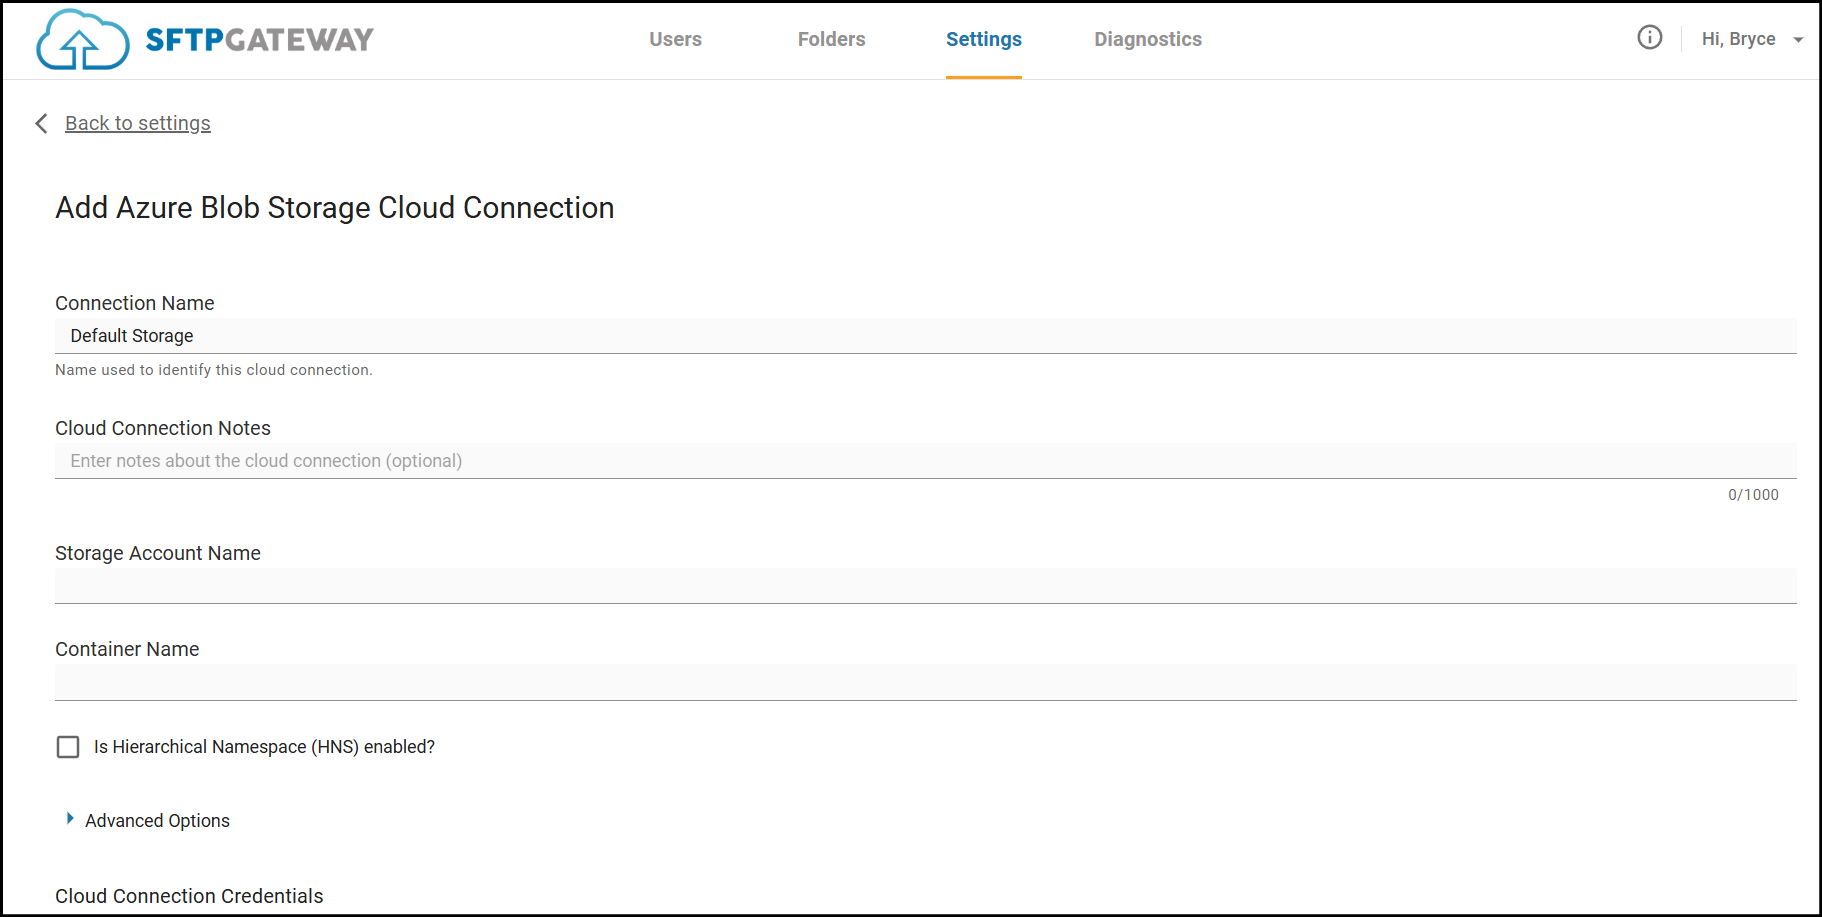
Task: Go to the Diagnostics tab
Action: (1147, 39)
